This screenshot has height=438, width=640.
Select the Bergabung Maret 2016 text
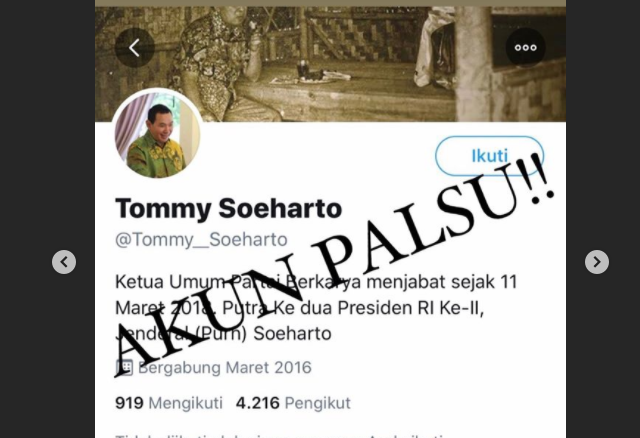click(224, 367)
